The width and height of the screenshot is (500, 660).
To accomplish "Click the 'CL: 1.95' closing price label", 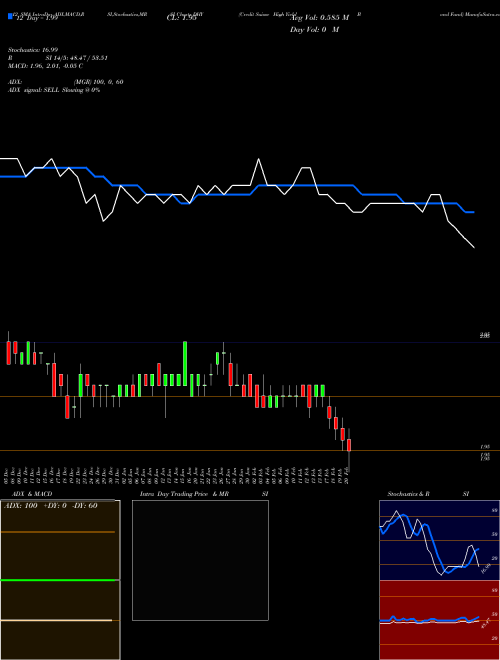I will [182, 18].
